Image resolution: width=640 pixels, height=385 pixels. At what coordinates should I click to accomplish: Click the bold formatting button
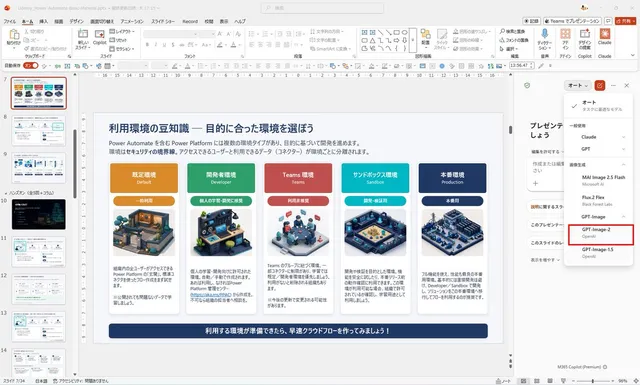pyautogui.click(x=147, y=45)
